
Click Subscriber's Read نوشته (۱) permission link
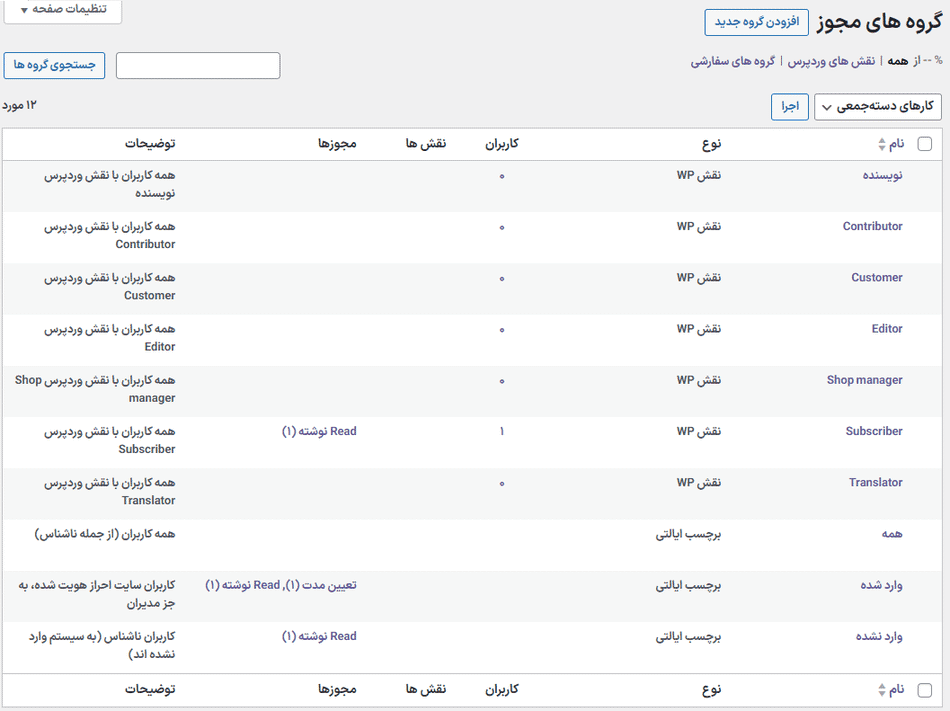pos(319,432)
